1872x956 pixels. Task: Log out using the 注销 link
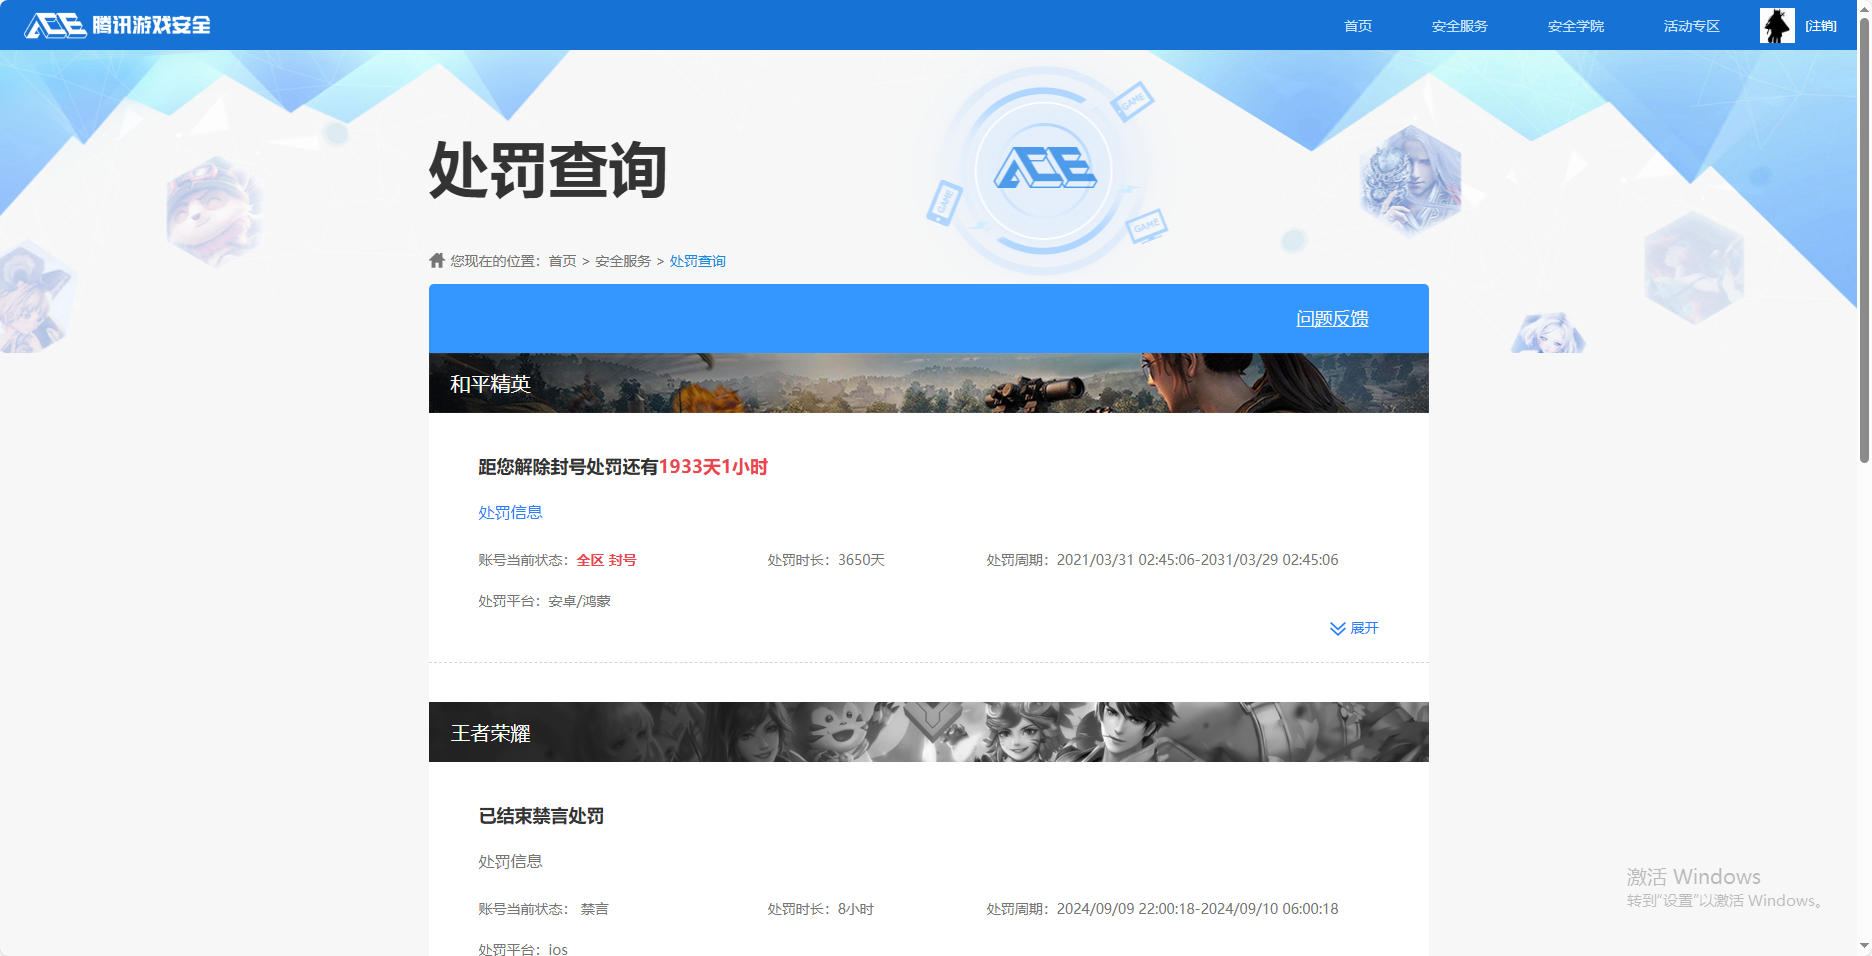pos(1821,26)
